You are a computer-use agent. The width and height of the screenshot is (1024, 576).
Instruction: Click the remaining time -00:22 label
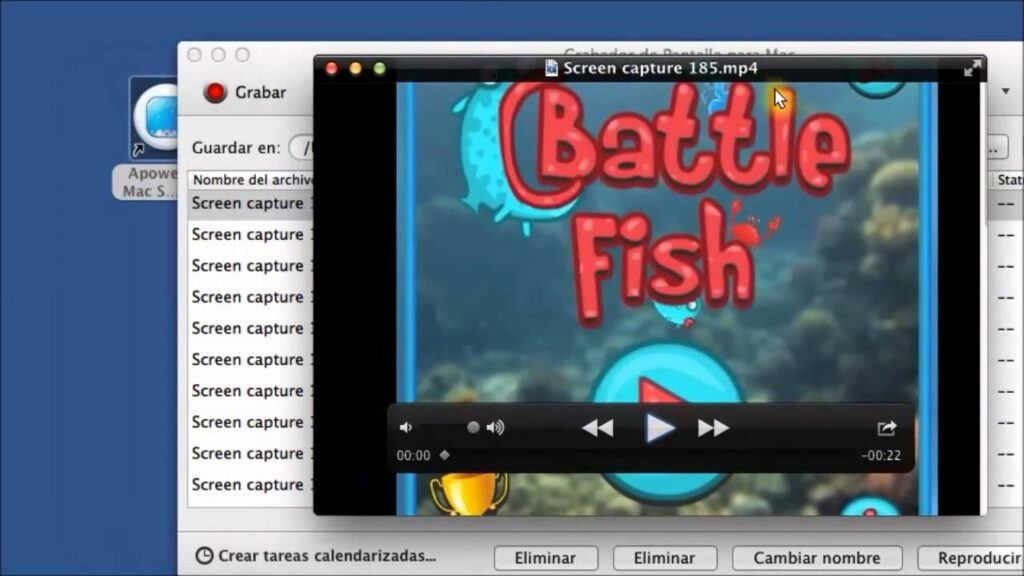(x=881, y=456)
